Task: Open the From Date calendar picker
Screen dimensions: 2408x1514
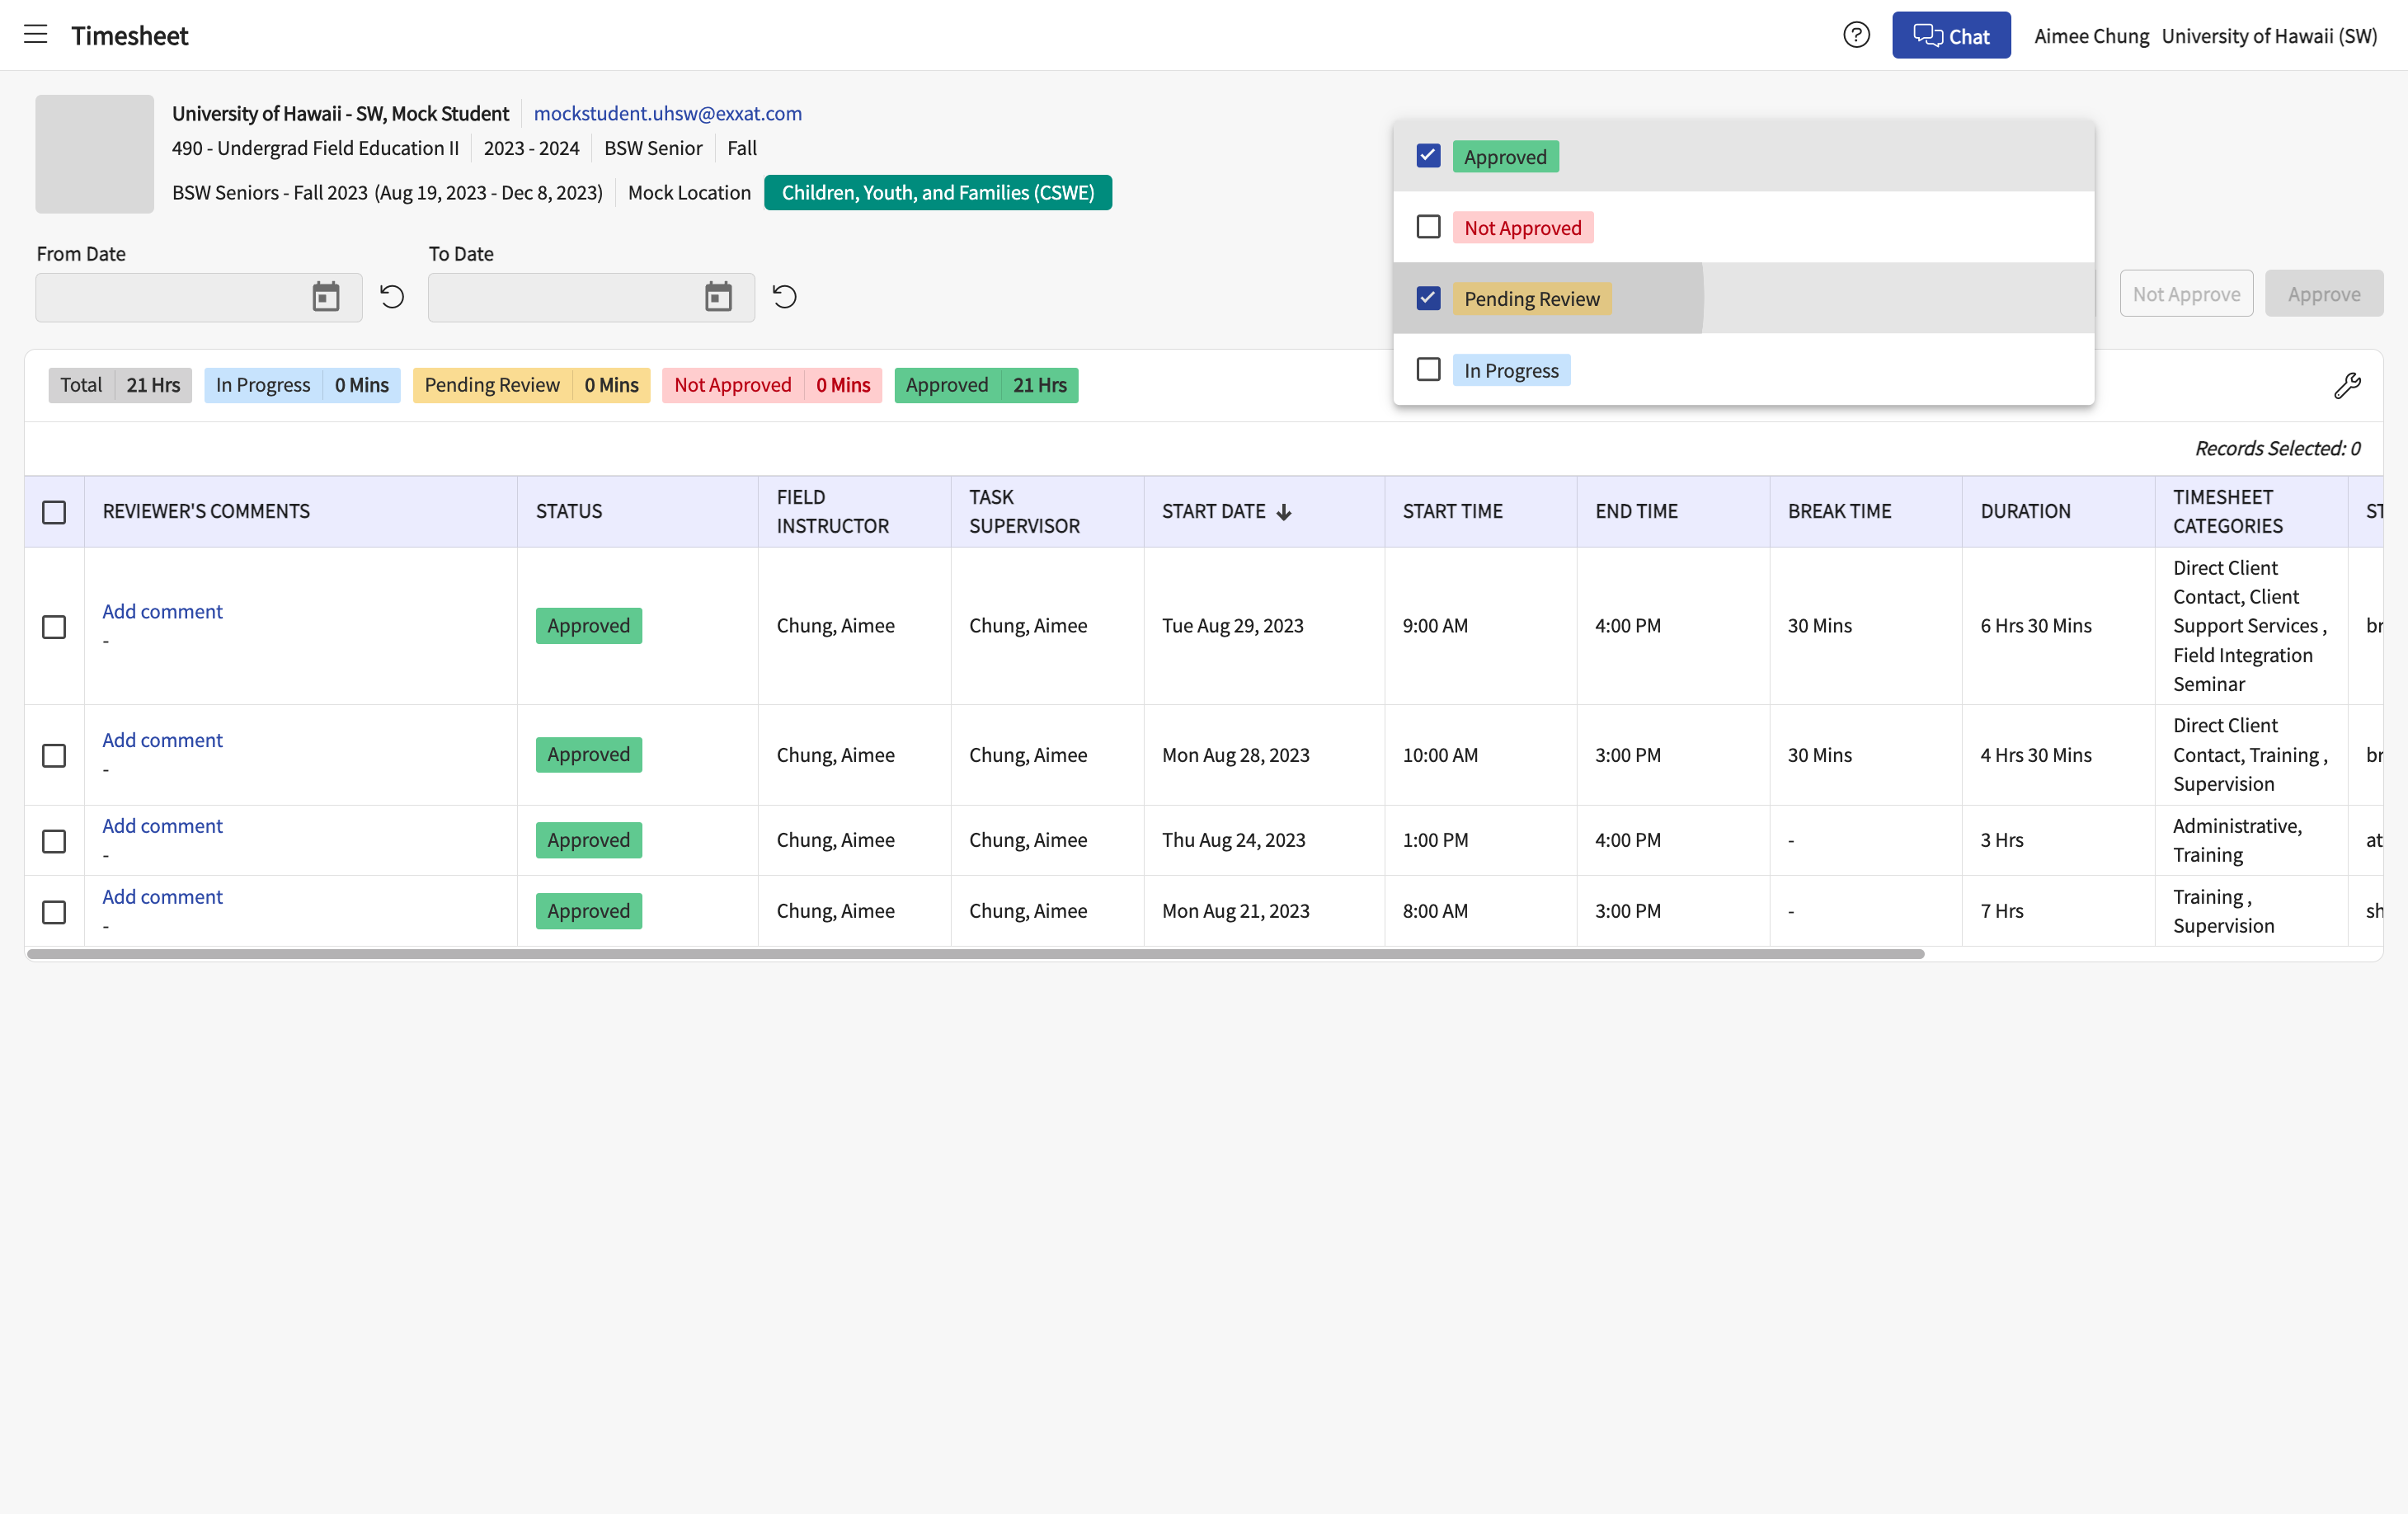Action: tap(326, 297)
